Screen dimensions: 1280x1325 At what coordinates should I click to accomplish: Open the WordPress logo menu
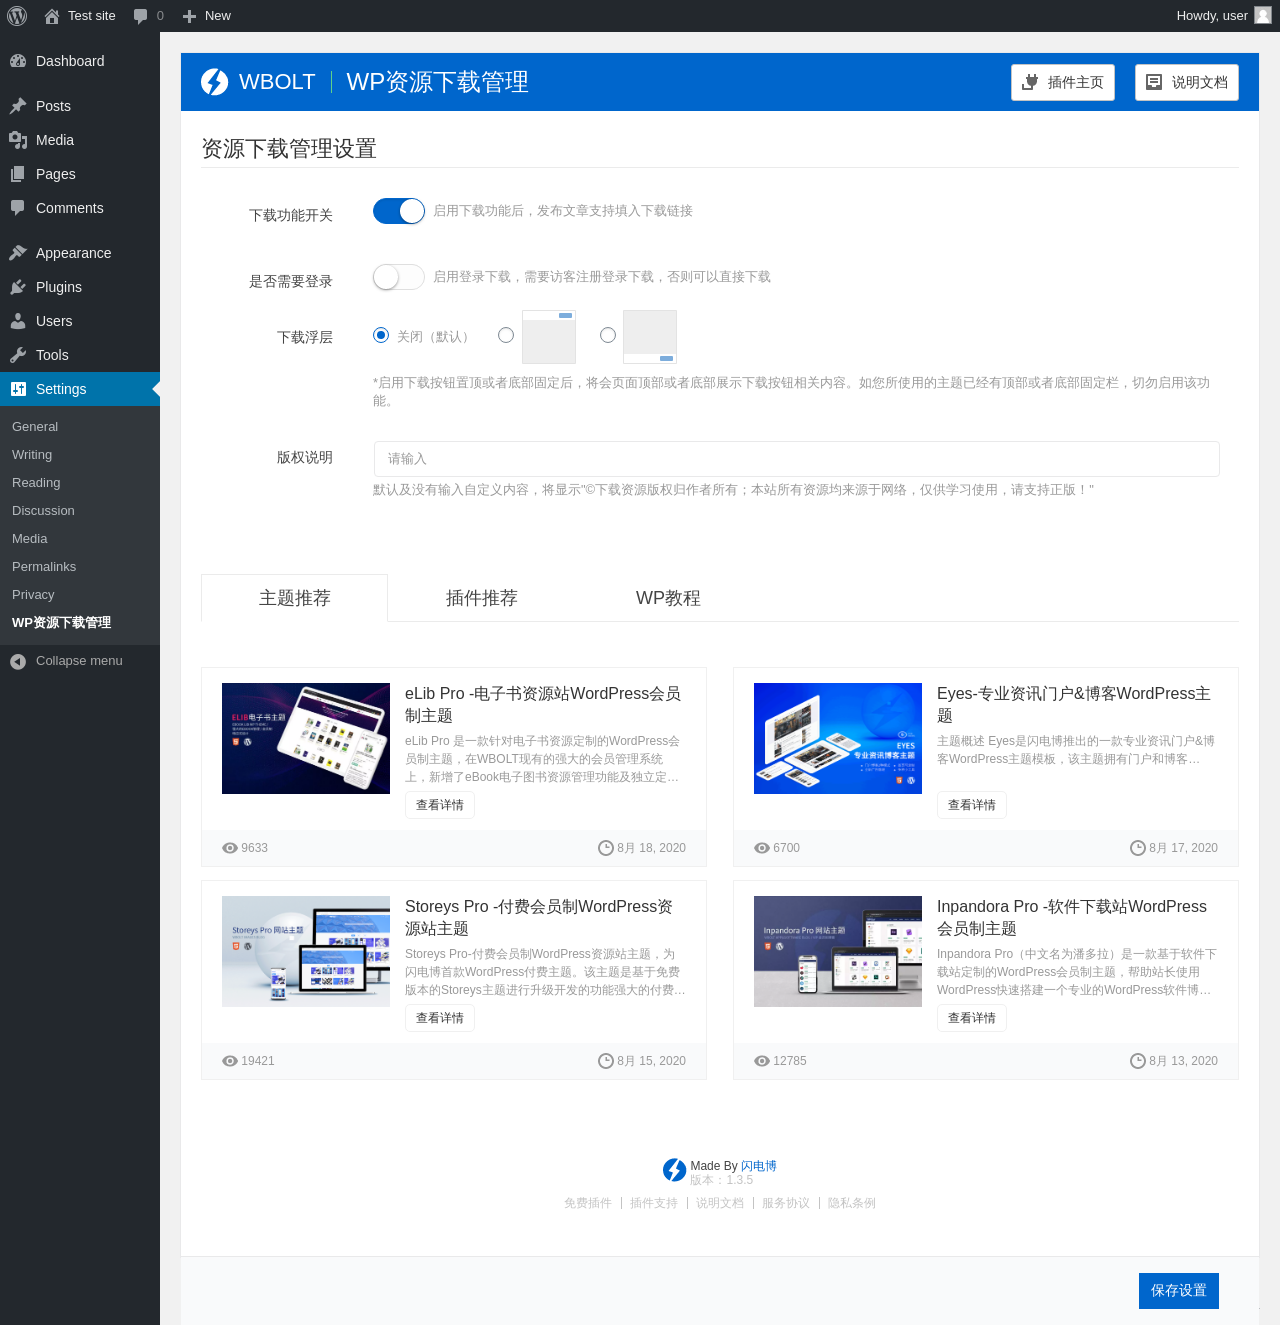tap(17, 16)
